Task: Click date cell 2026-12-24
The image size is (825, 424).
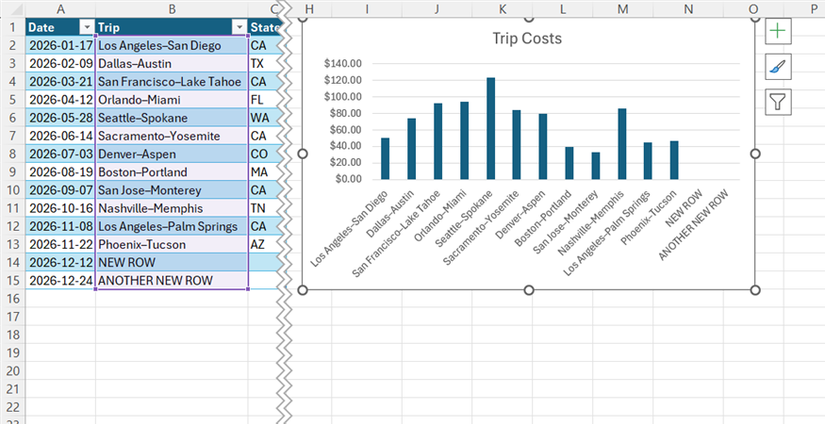Action: pyautogui.click(x=61, y=280)
